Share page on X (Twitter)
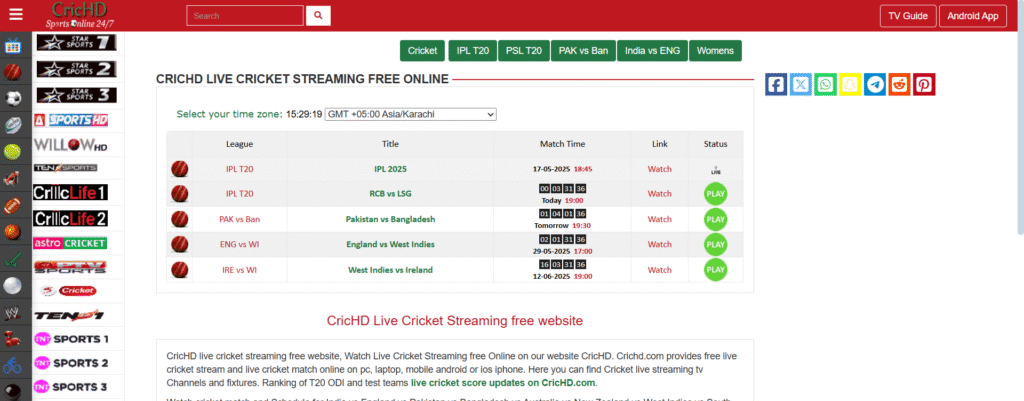The image size is (1024, 401). [801, 84]
